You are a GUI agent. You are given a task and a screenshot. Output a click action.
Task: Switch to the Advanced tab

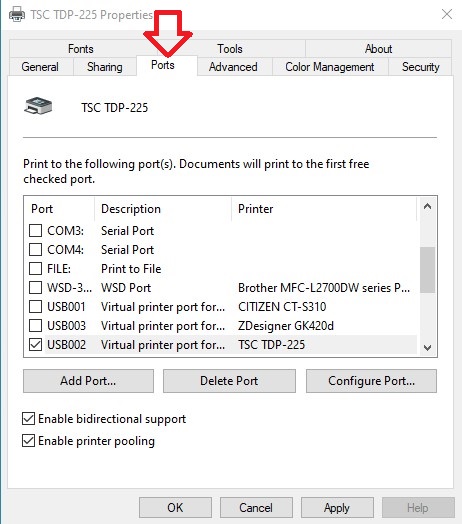233,67
